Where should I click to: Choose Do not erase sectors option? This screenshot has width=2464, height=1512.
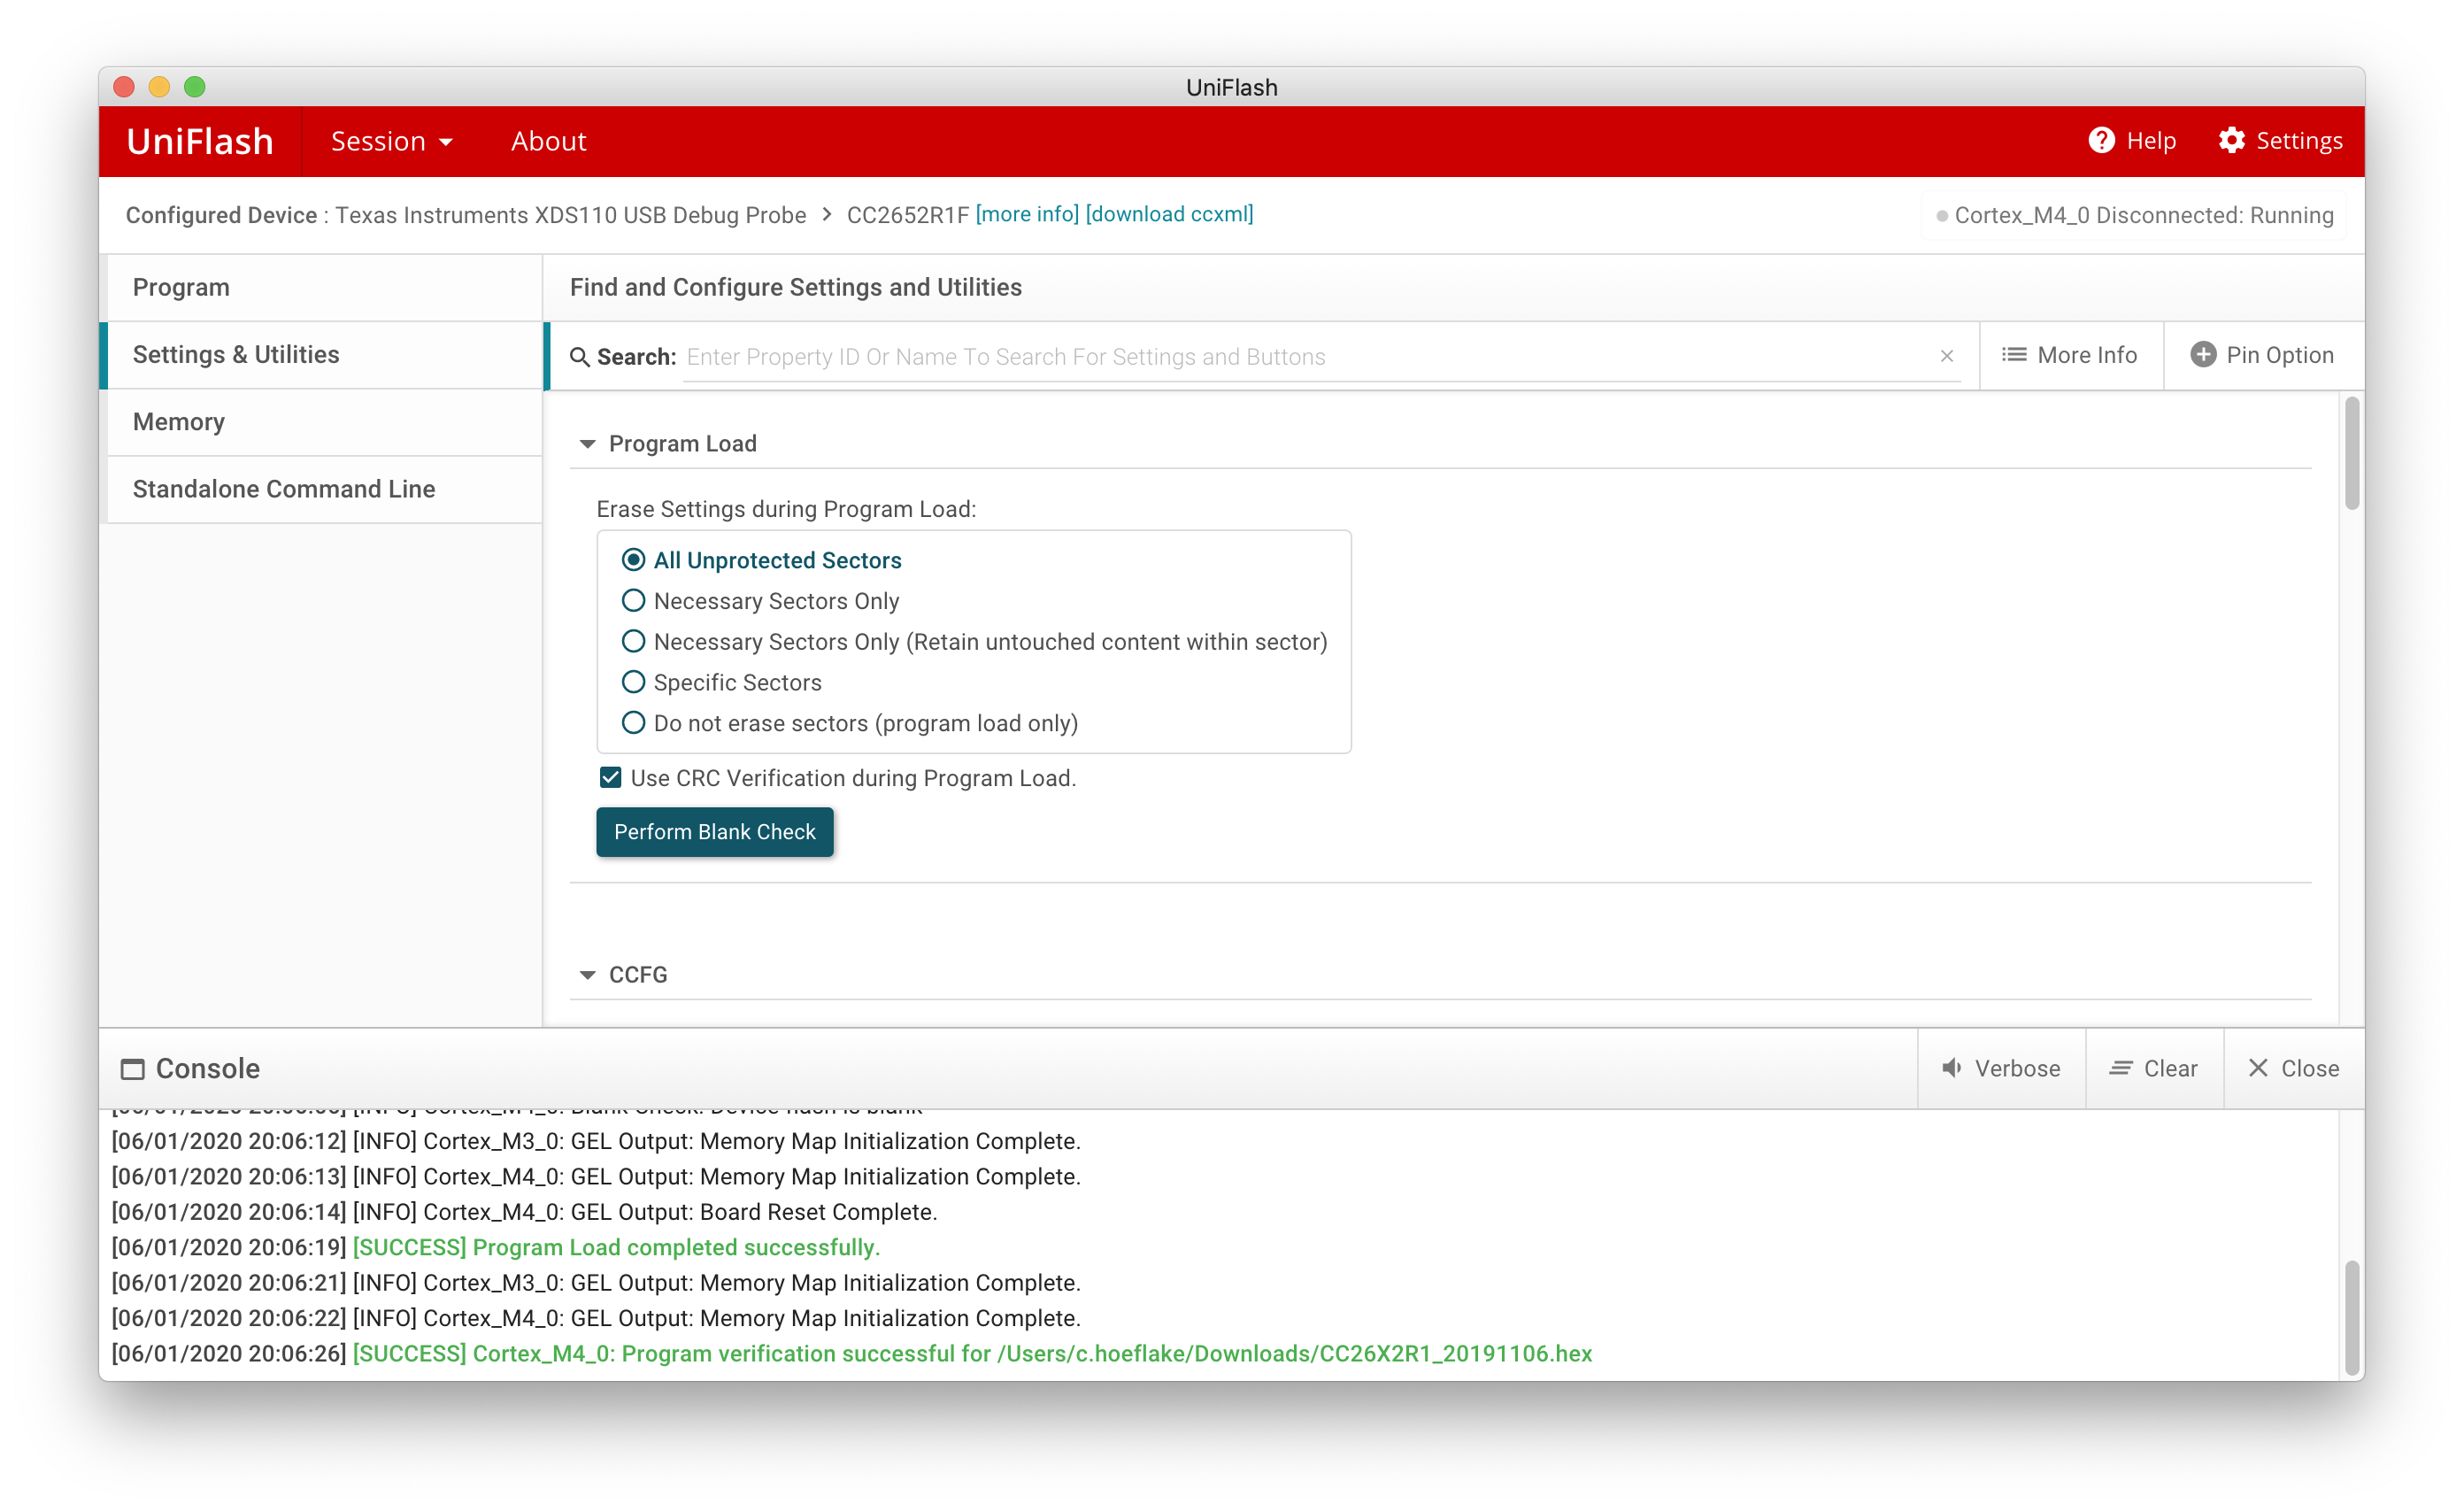633,723
